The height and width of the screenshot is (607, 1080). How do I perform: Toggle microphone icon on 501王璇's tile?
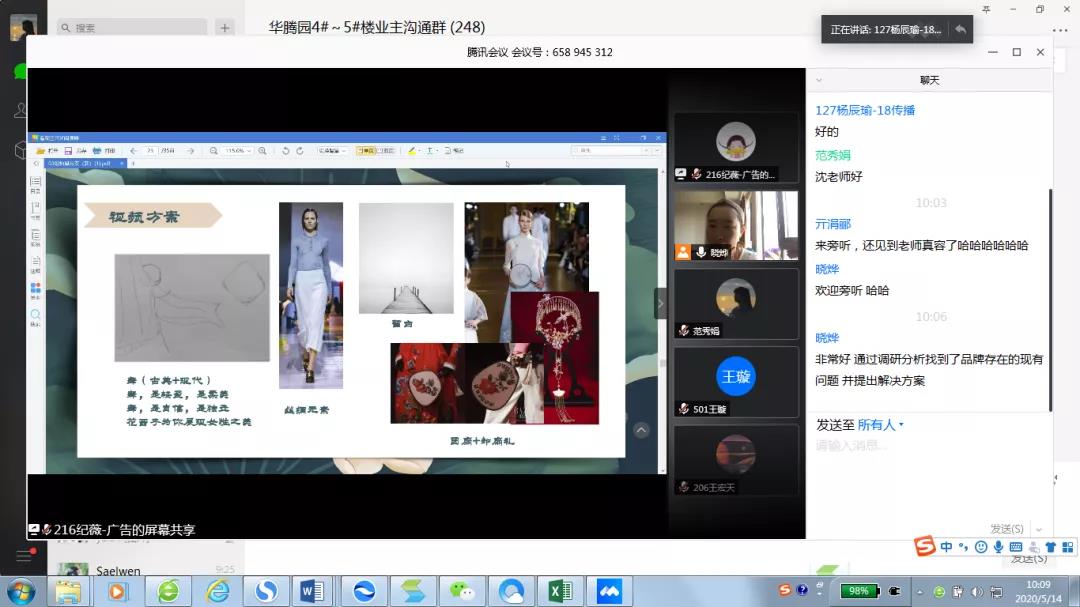(x=684, y=409)
